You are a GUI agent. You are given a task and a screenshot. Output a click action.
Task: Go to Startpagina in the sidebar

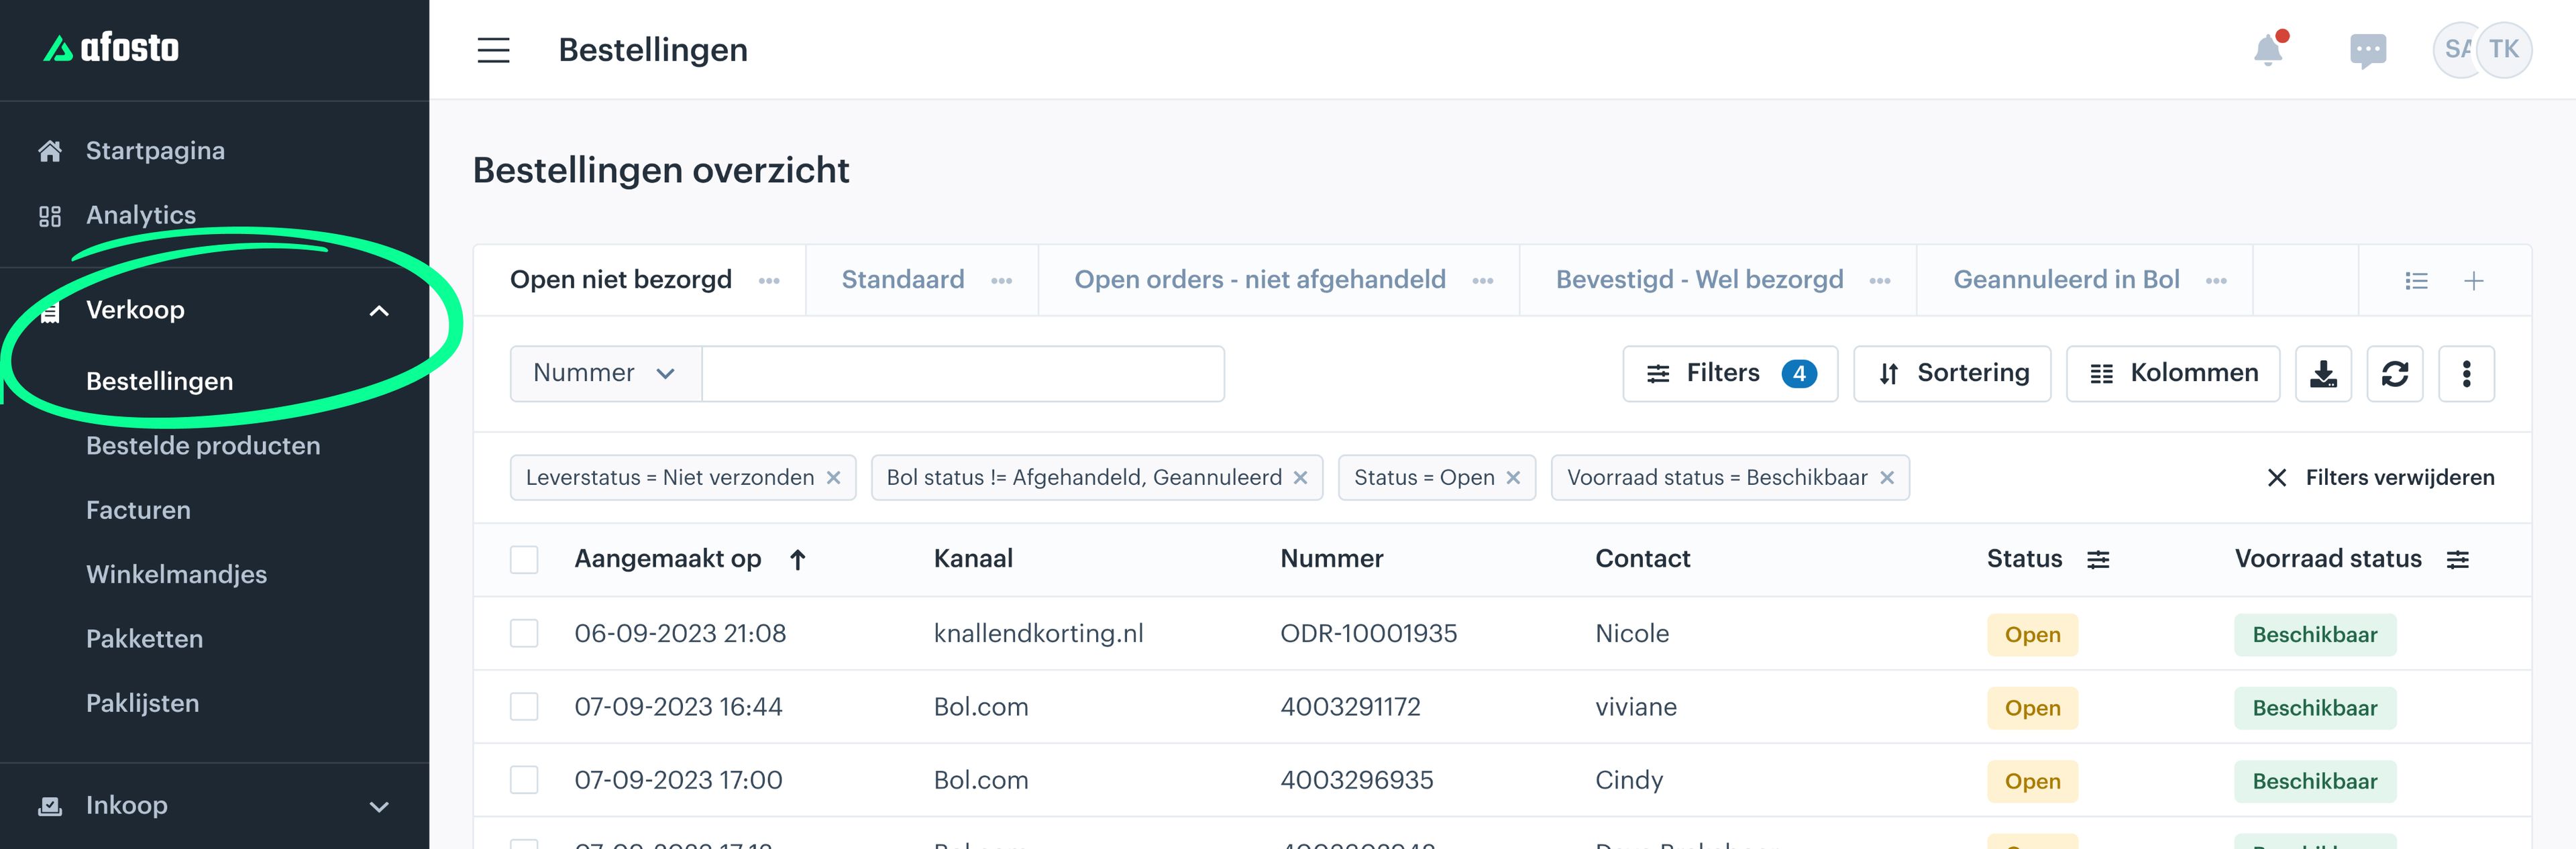(x=155, y=151)
